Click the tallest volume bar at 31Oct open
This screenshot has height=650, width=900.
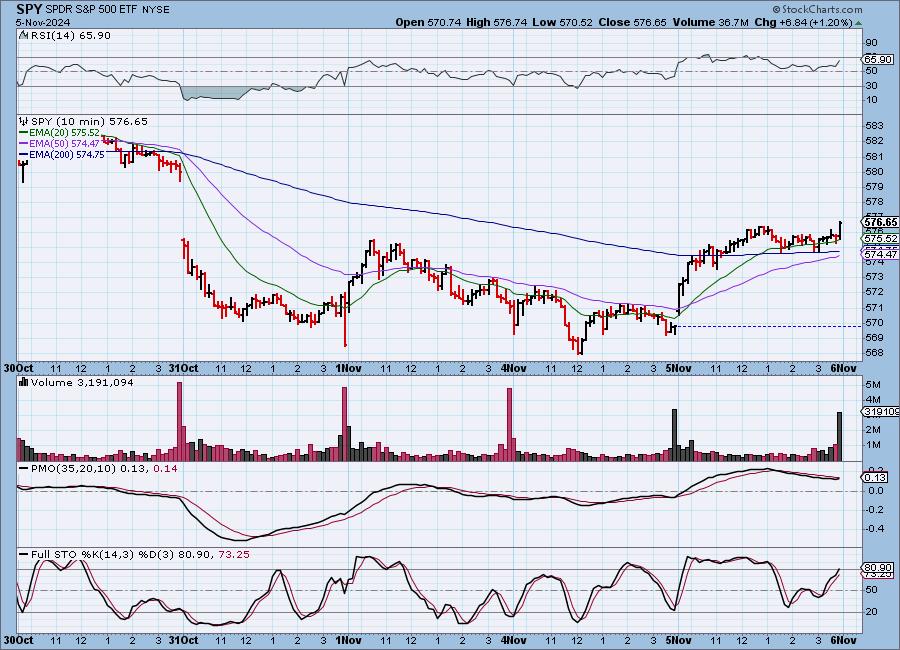point(179,421)
